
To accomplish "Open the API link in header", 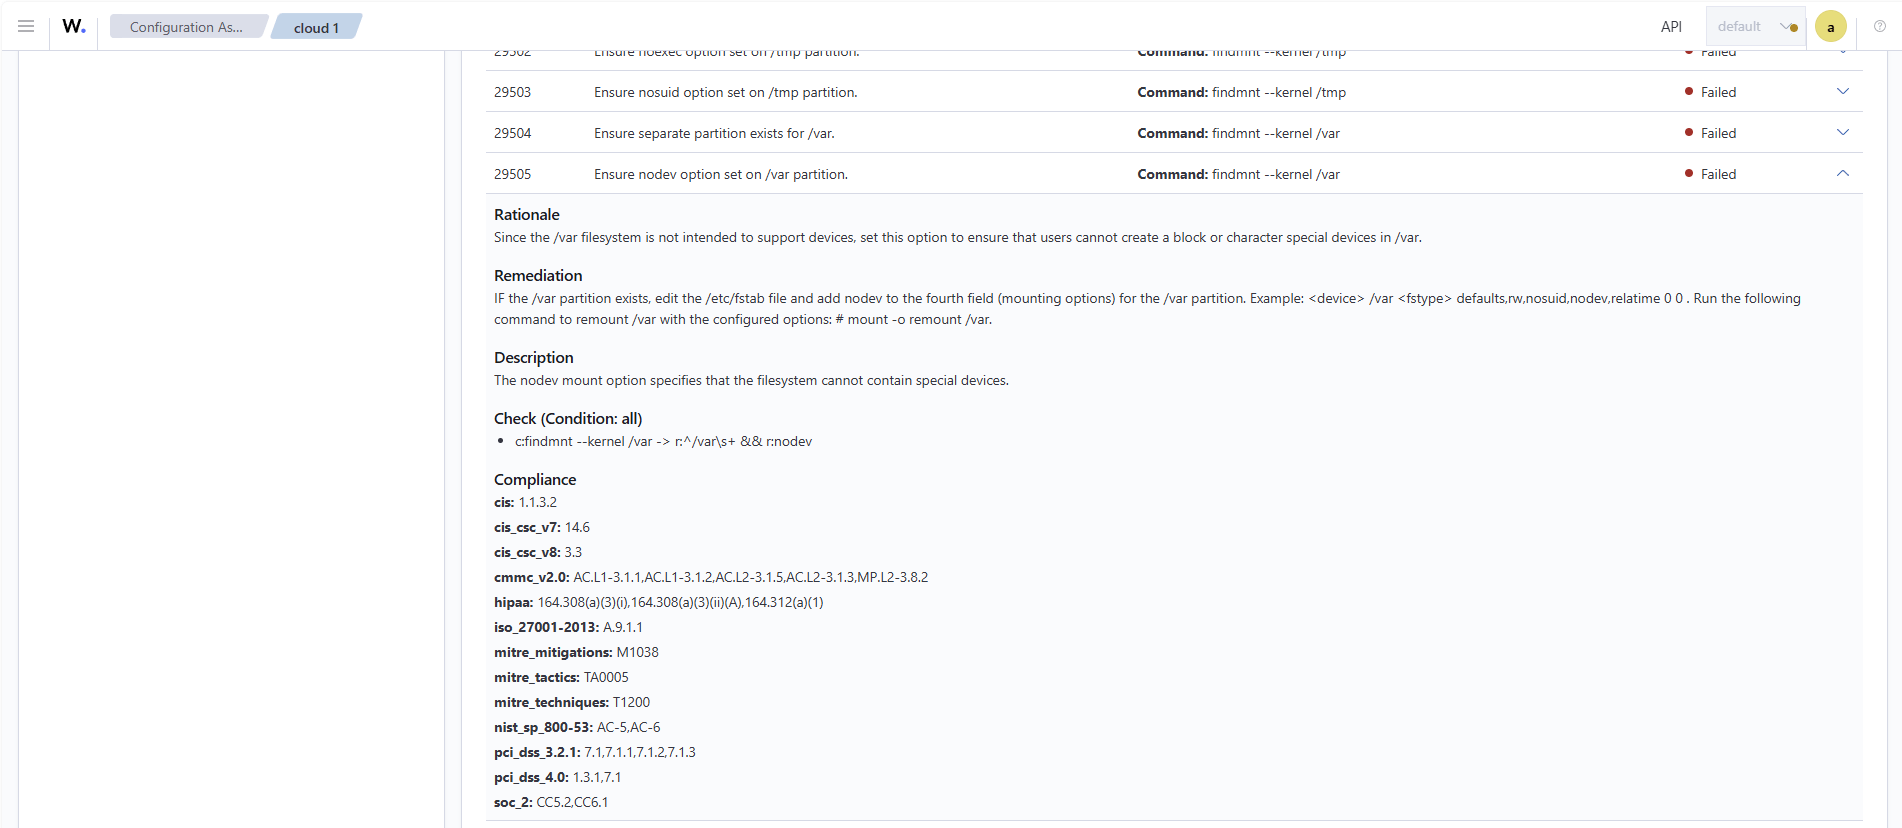I will pyautogui.click(x=1671, y=27).
